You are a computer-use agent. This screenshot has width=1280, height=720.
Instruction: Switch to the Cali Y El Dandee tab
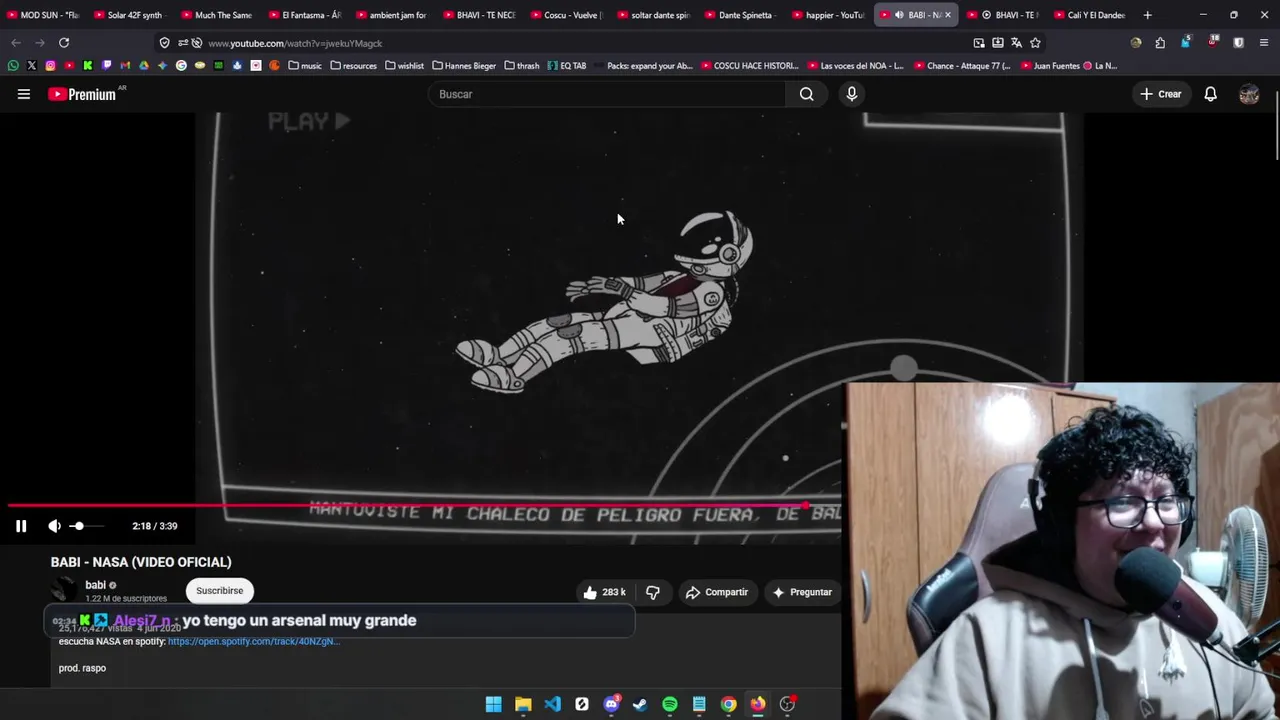[x=1090, y=15]
